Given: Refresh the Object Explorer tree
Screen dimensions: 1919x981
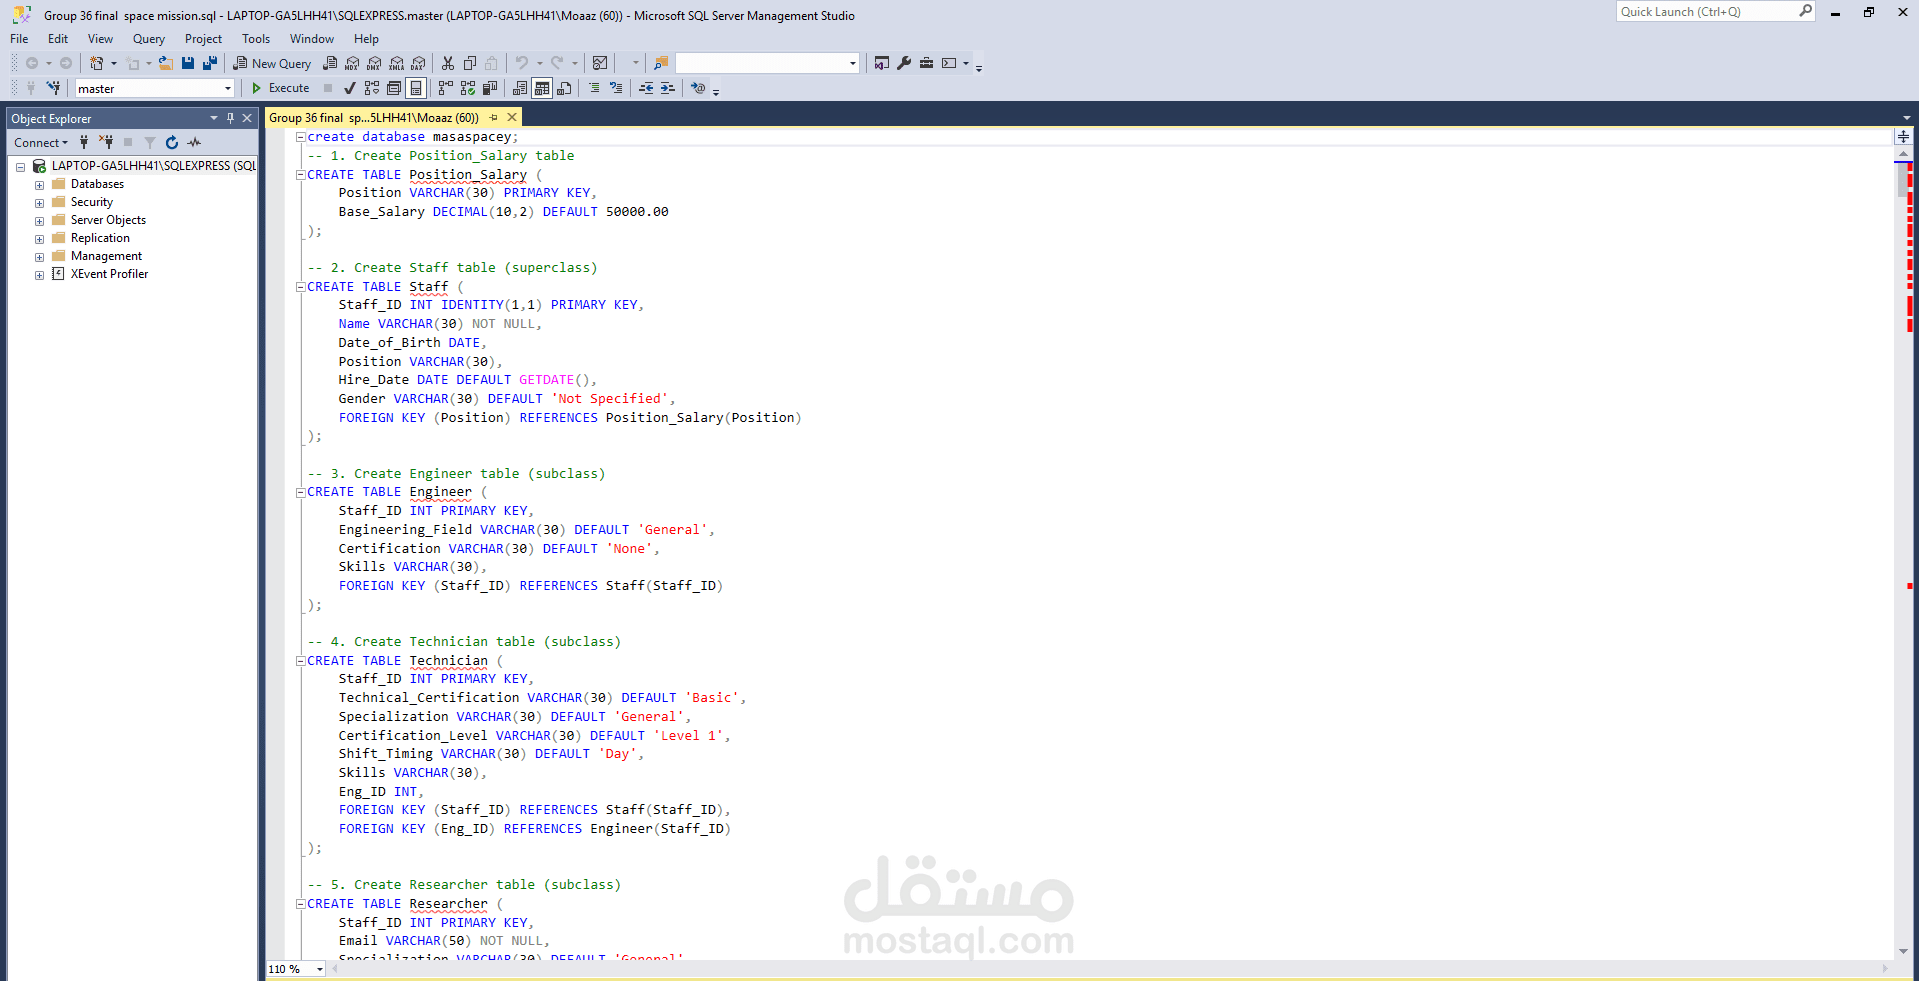Looking at the screenshot, I should pos(171,142).
